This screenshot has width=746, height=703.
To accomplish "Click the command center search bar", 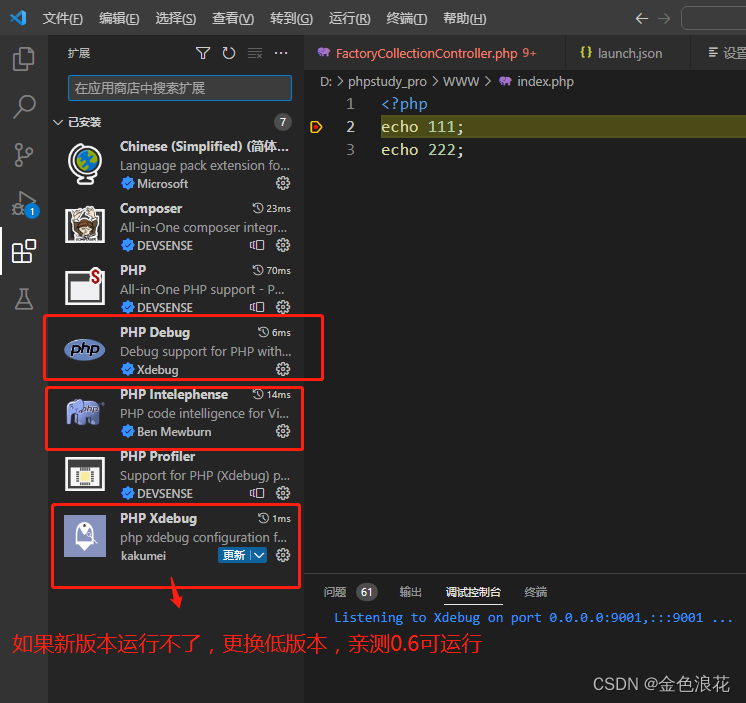I will [x=714, y=19].
